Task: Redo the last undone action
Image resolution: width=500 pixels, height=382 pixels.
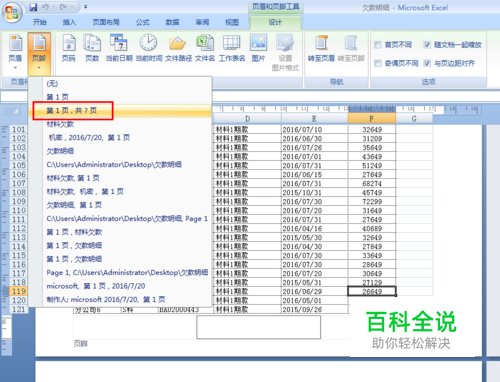Action: click(x=63, y=7)
